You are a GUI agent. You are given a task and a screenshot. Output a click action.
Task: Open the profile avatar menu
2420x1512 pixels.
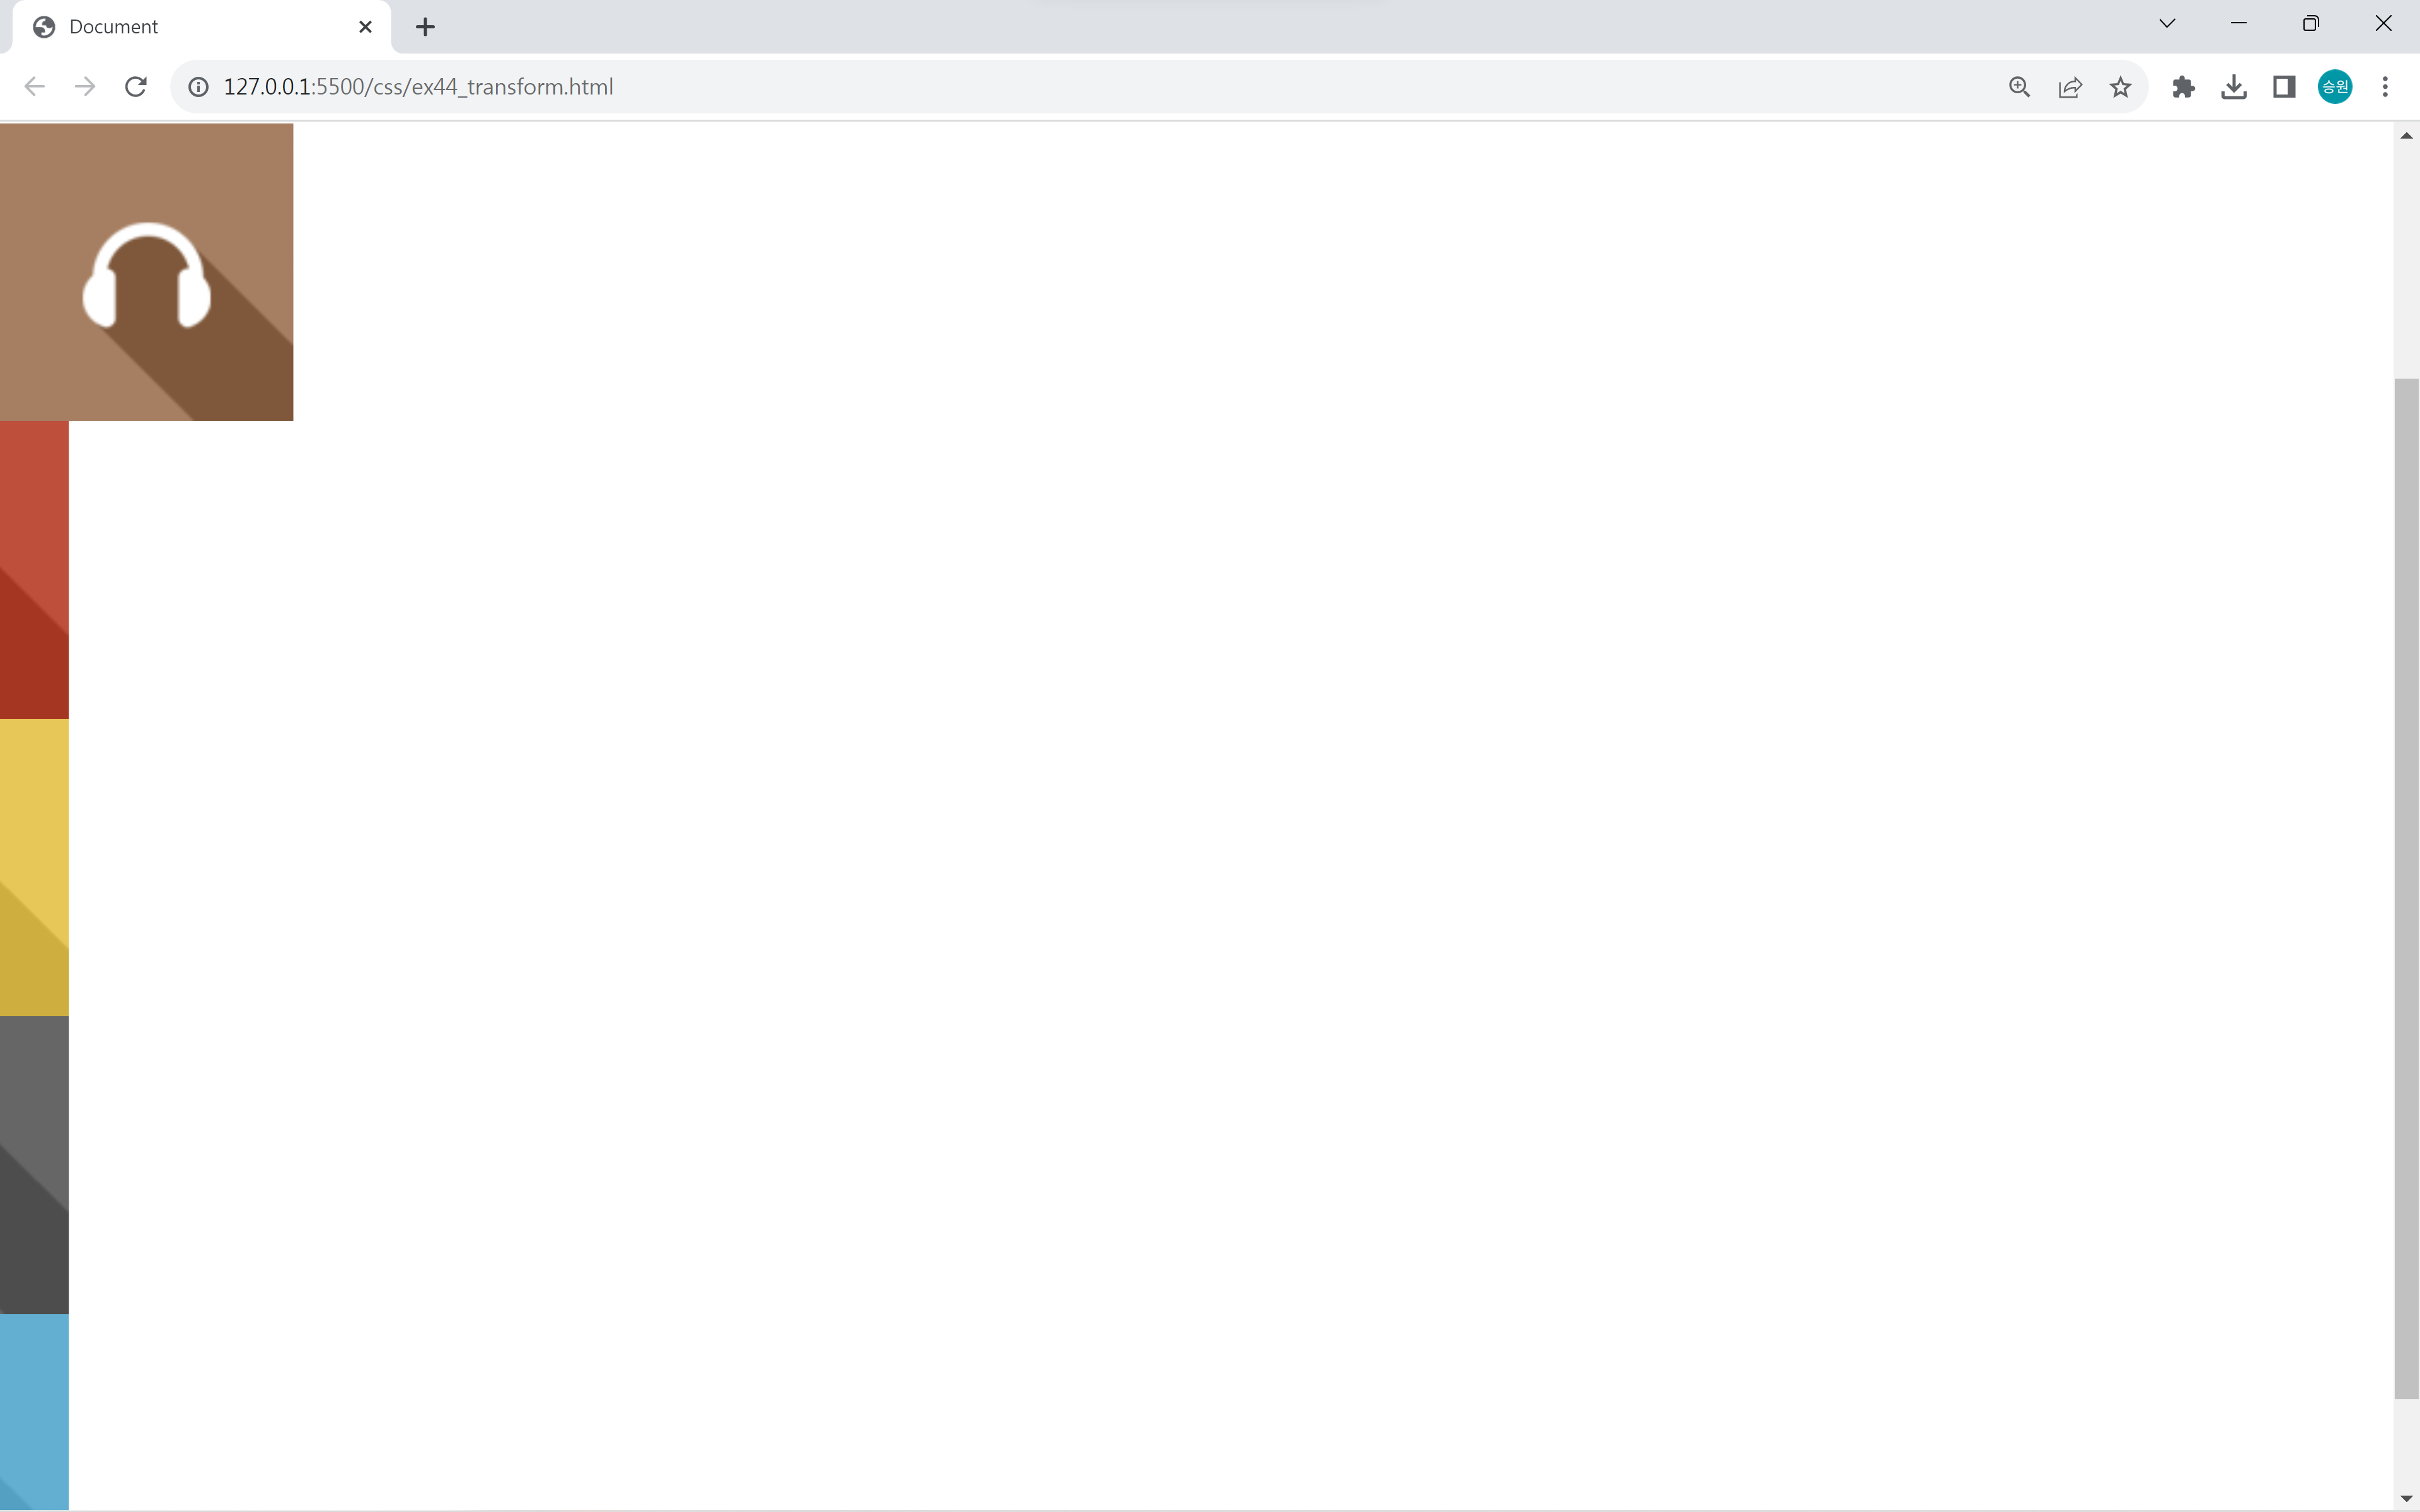point(2335,87)
